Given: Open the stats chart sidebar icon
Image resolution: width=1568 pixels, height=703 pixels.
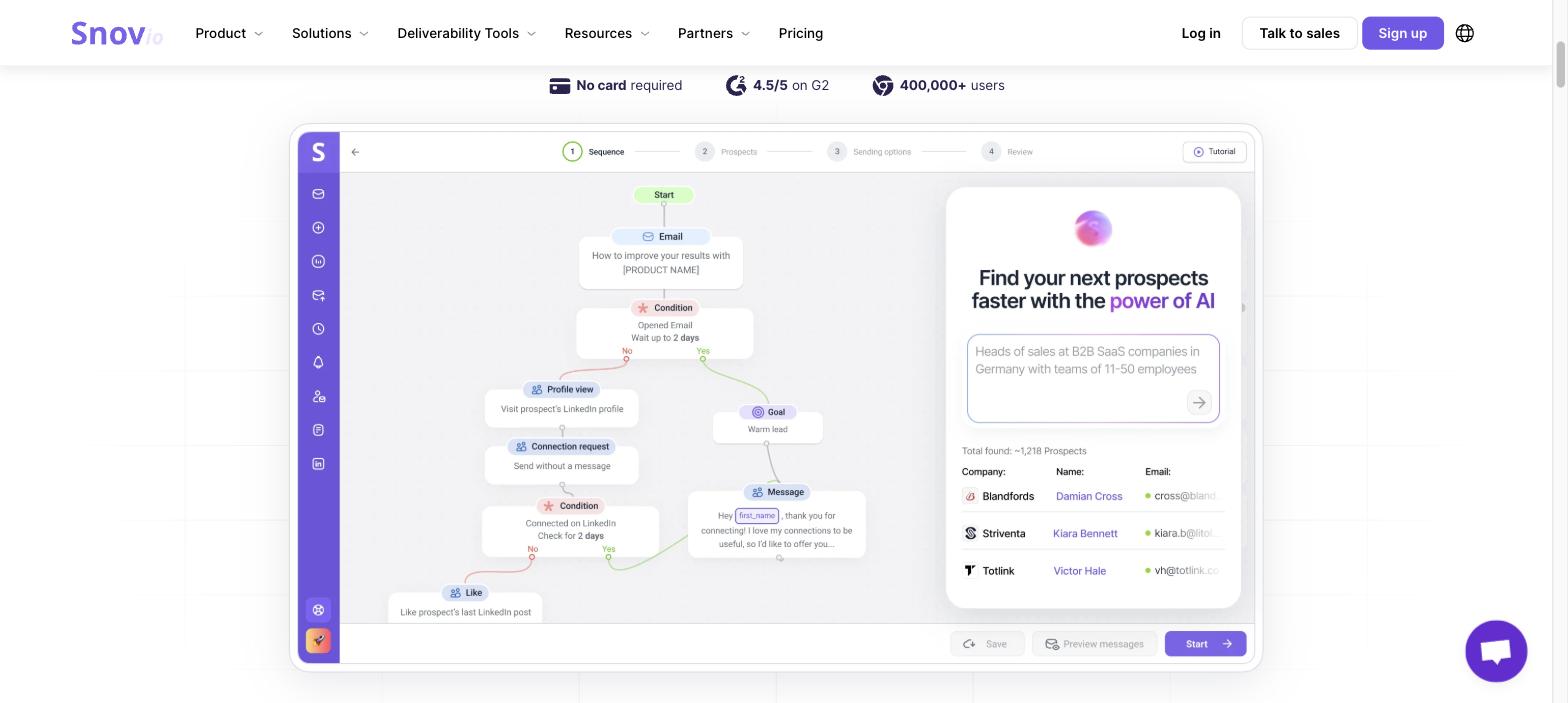Looking at the screenshot, I should click(x=318, y=262).
